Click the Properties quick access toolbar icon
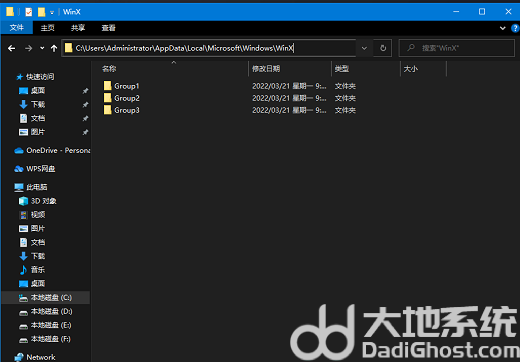 point(29,12)
